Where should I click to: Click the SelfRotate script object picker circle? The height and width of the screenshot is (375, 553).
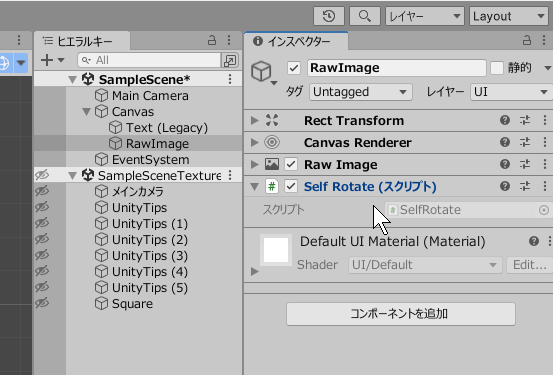coord(544,210)
